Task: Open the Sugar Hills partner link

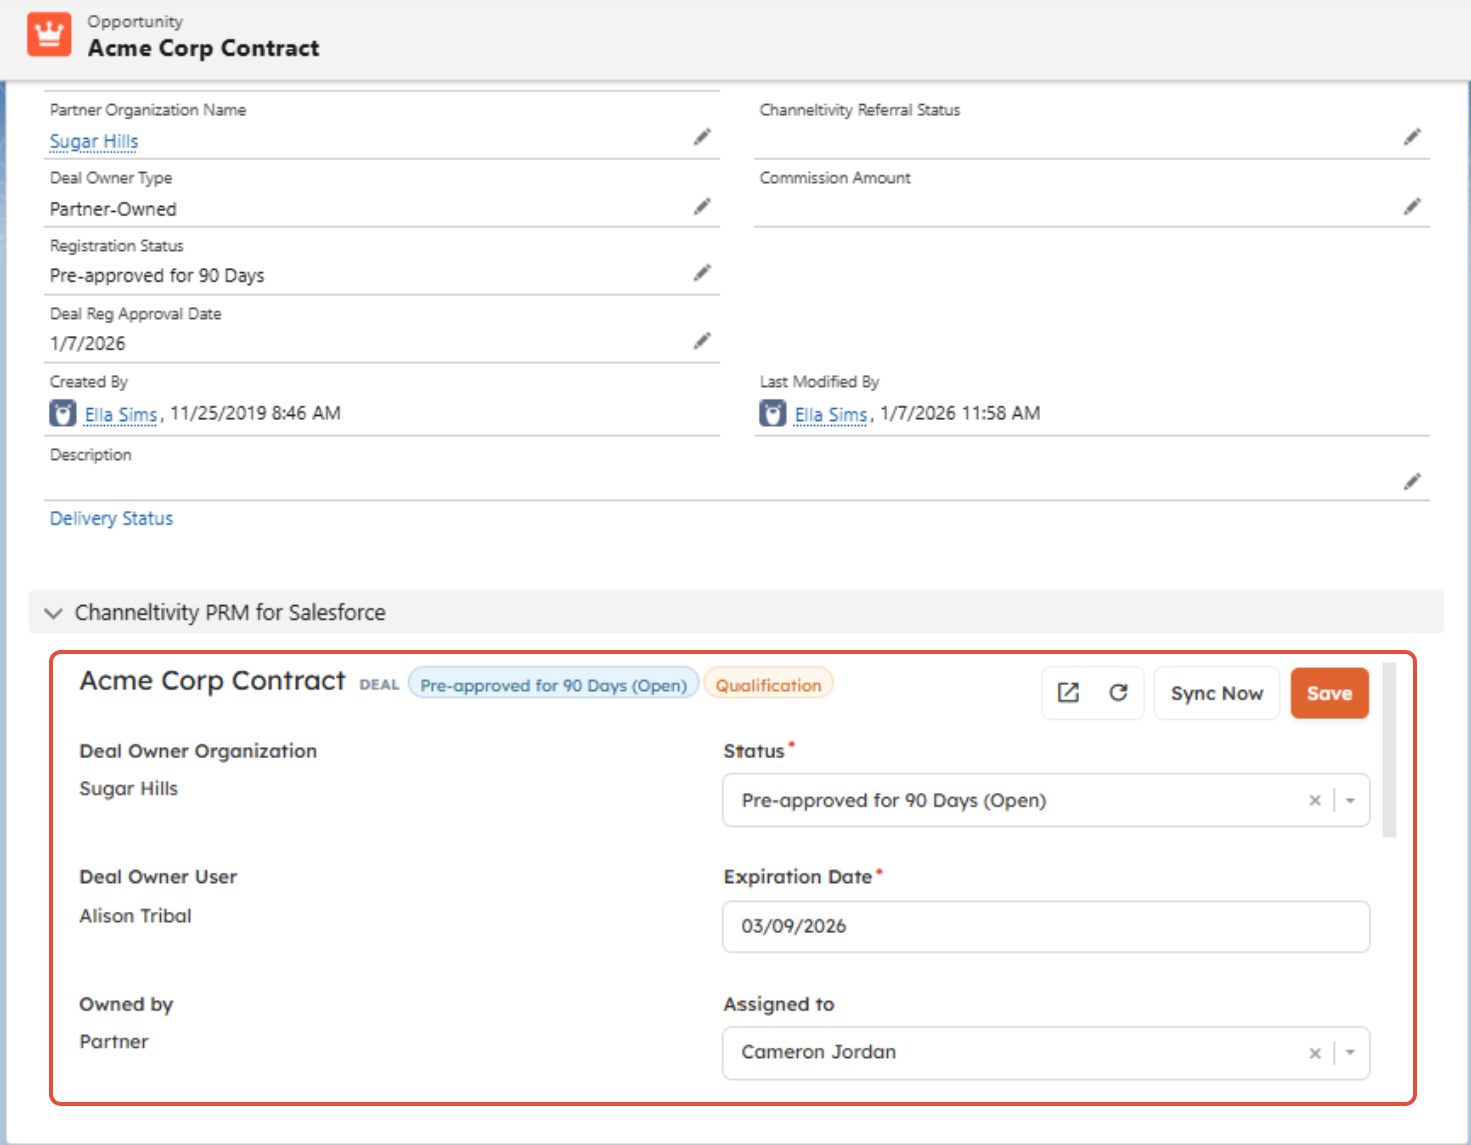Action: pyautogui.click(x=94, y=141)
